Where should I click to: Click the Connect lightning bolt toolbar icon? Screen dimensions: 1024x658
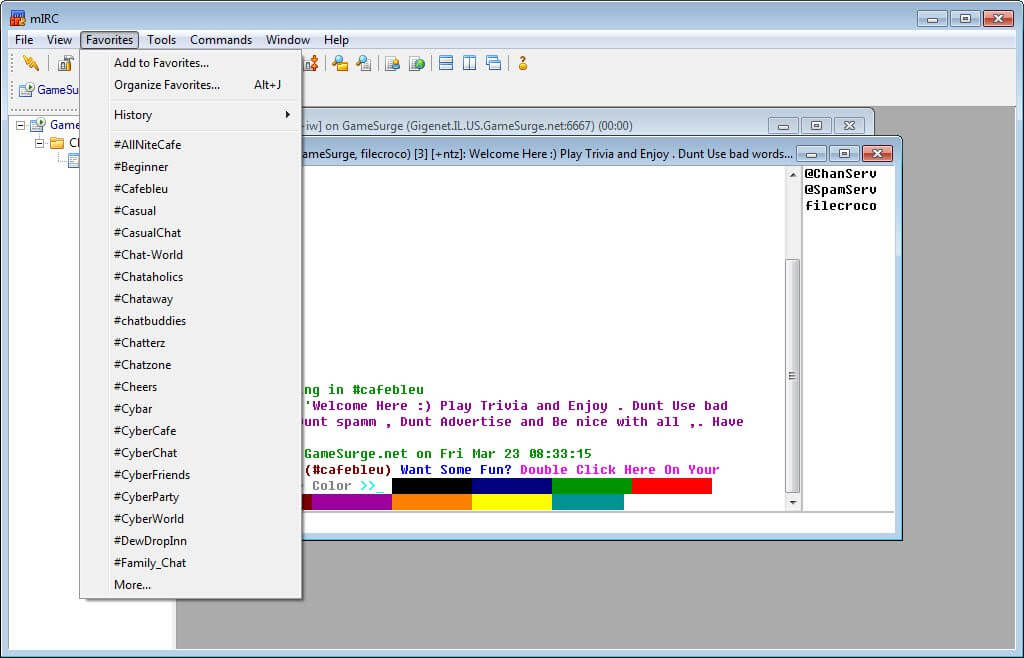point(31,63)
